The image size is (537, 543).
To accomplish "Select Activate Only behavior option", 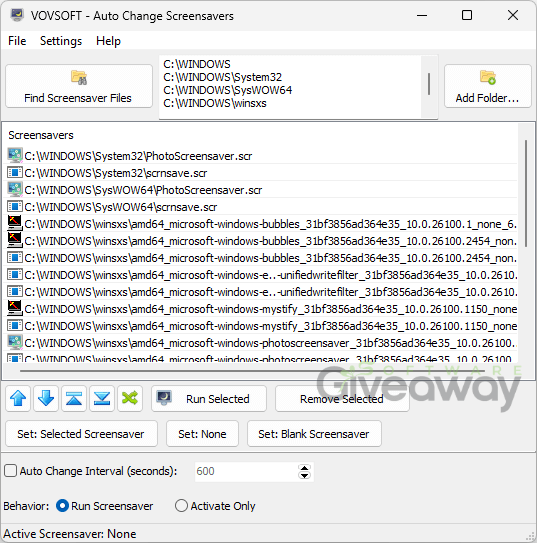I will click(x=181, y=506).
